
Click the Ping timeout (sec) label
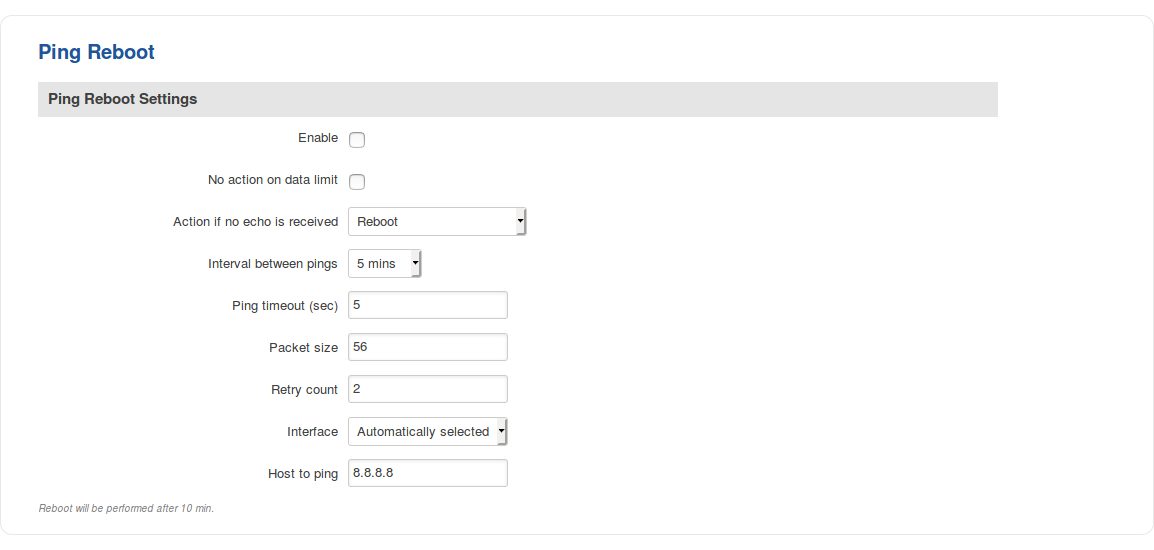(x=285, y=306)
